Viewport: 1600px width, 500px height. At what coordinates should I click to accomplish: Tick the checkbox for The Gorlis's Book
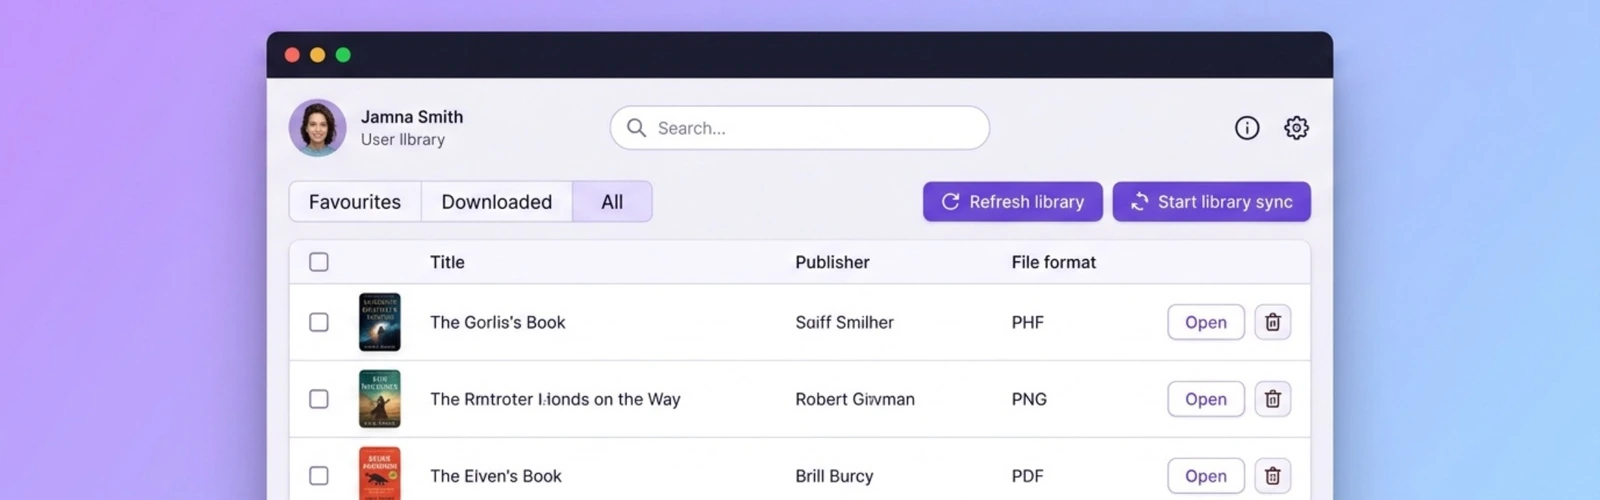(318, 322)
